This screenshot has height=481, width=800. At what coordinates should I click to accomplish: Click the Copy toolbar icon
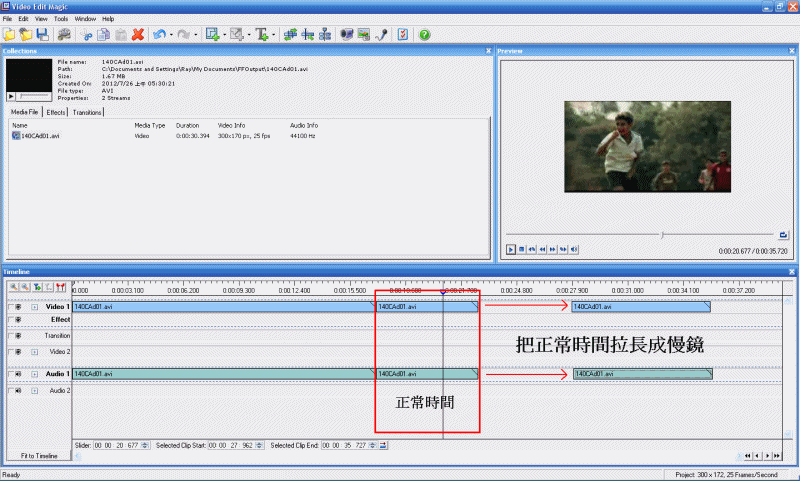tap(104, 35)
